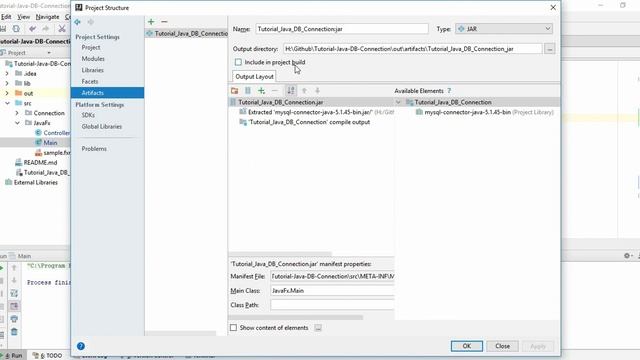The height and width of the screenshot is (360, 640).
Task: Open the artifact Type dropdown
Action: pyautogui.click(x=504, y=29)
